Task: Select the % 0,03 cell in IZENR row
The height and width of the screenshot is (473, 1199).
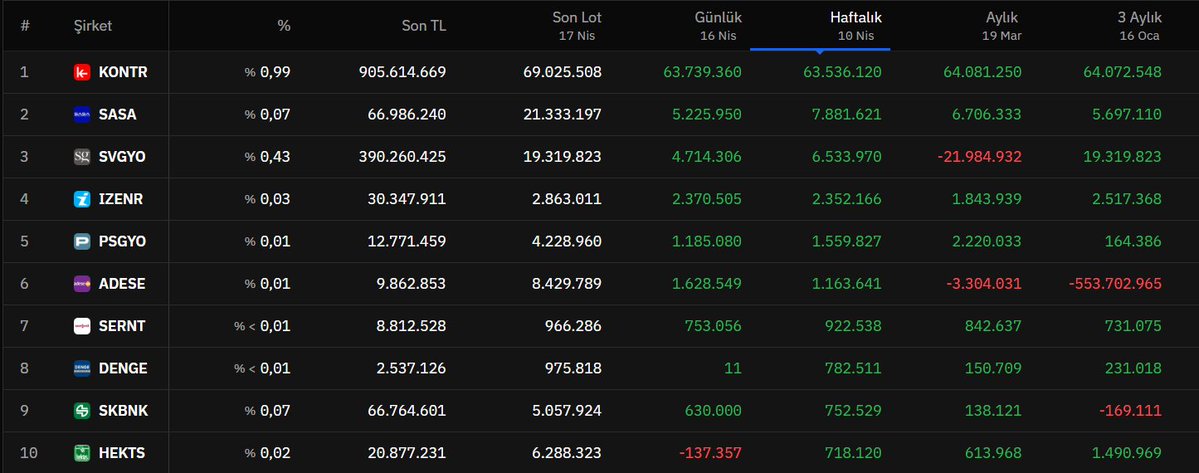Action: (268, 199)
